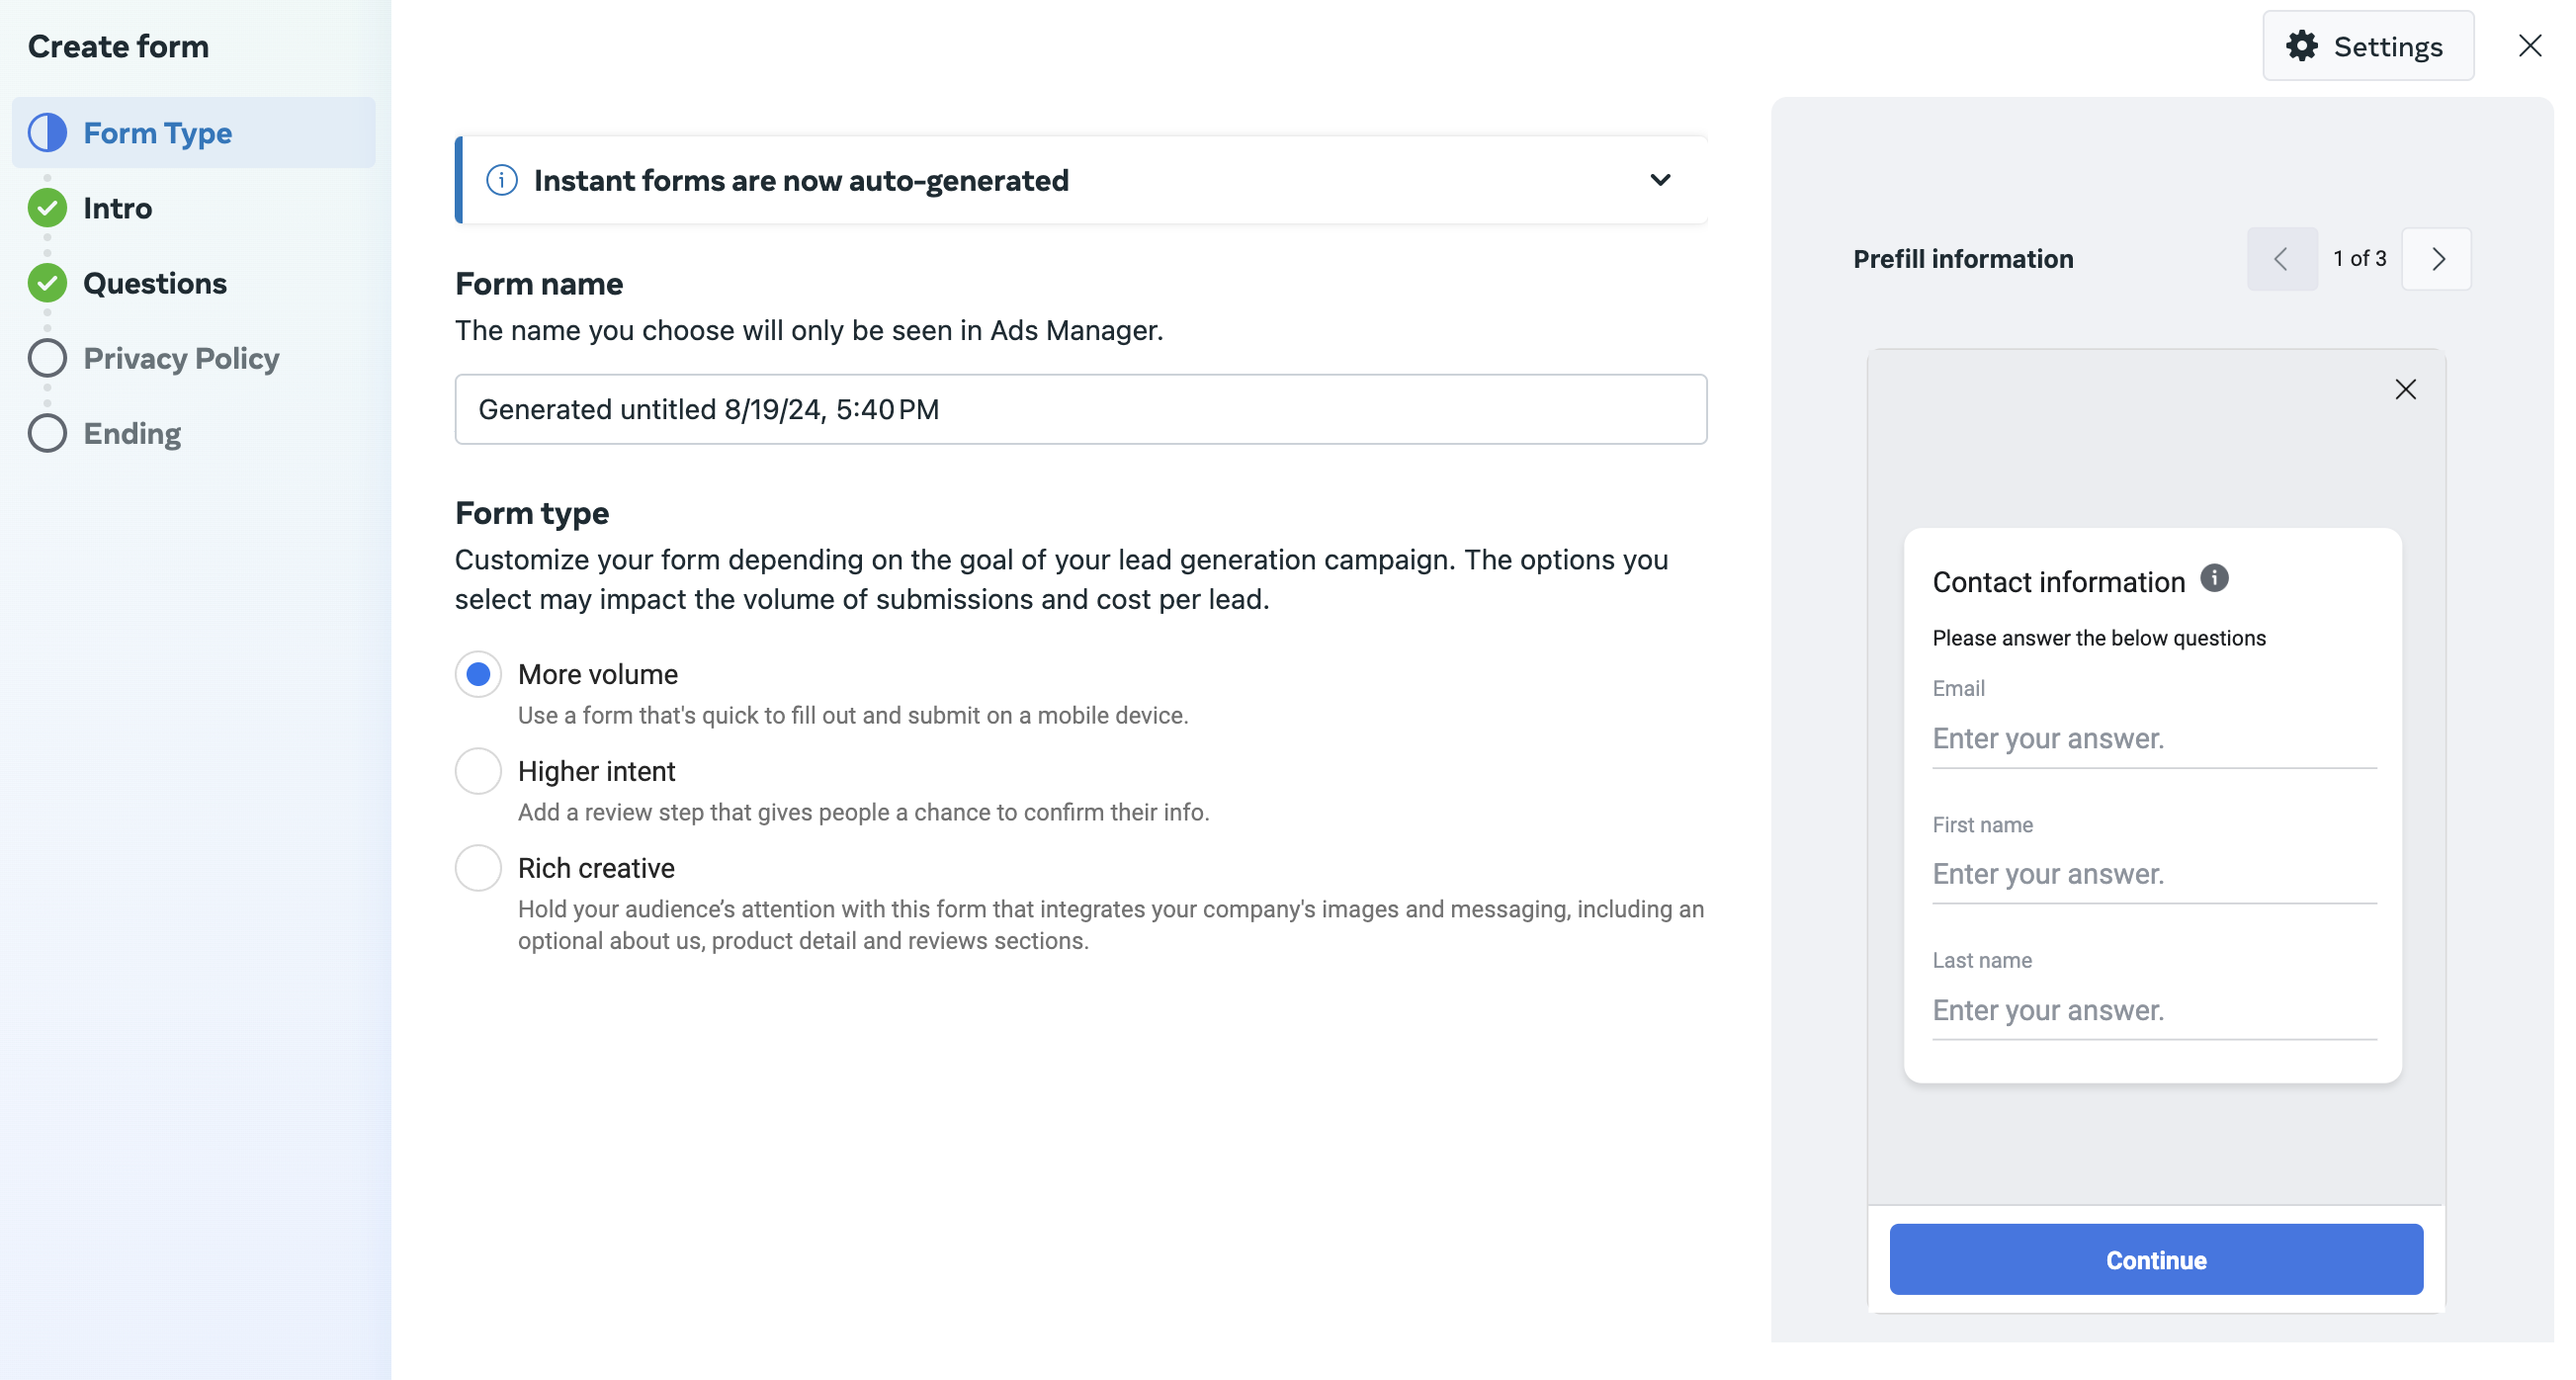Viewport: 2576px width, 1380px height.
Task: Open the Privacy Policy step
Action: point(181,358)
